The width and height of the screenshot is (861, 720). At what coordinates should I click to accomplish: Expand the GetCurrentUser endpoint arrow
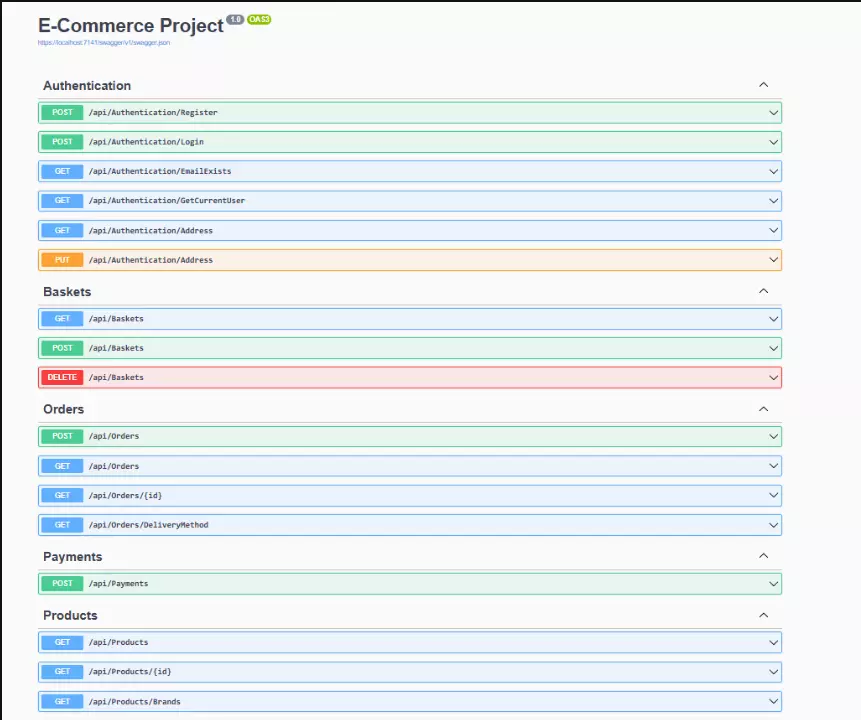pyautogui.click(x=773, y=201)
